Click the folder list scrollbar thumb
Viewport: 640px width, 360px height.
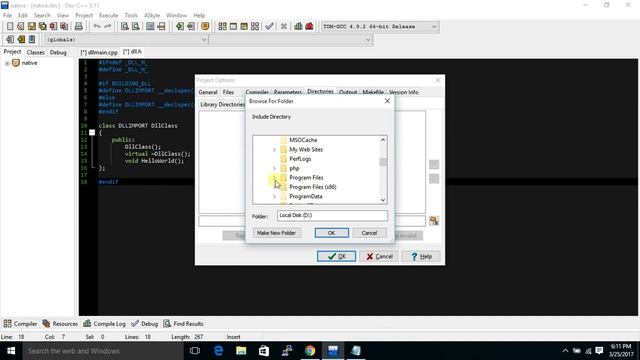[x=383, y=162]
